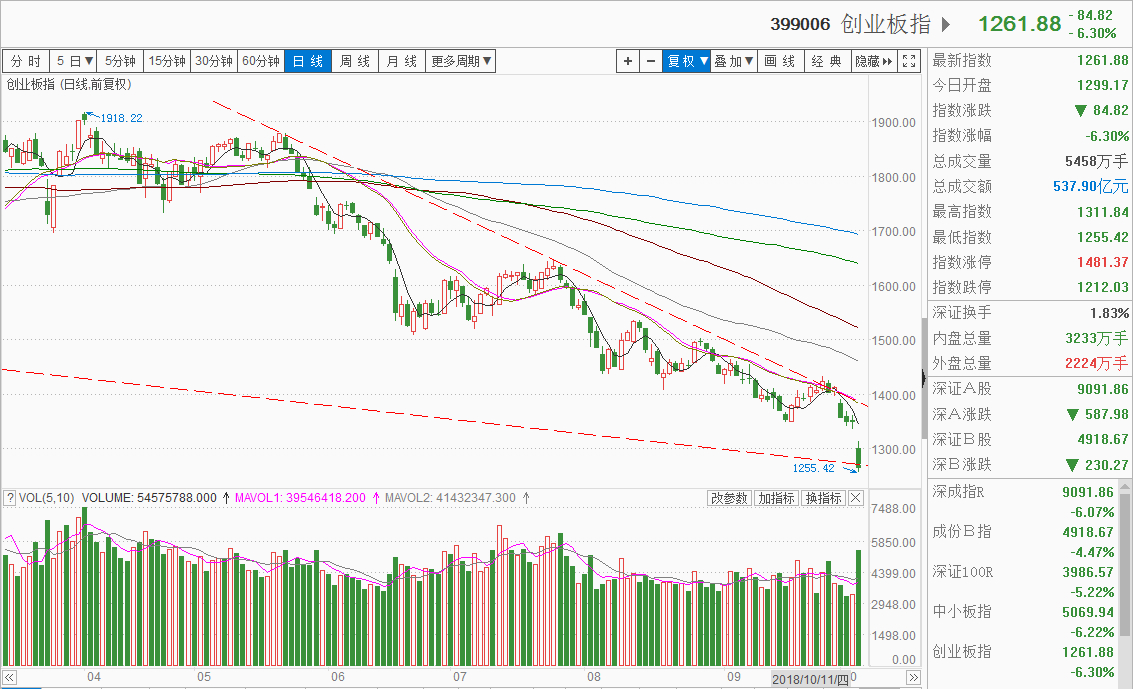
Task: Click the arrow next to 创业板指 title
Action: [946, 24]
